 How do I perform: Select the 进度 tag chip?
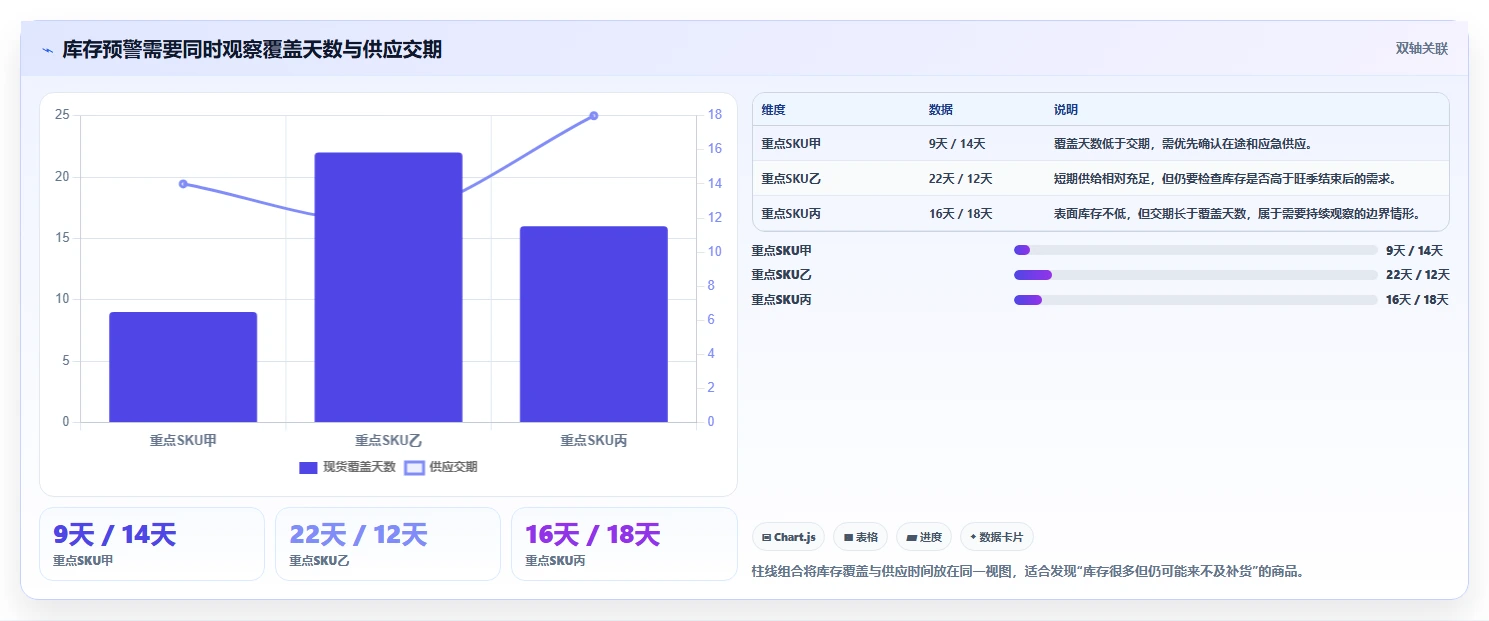click(x=924, y=537)
